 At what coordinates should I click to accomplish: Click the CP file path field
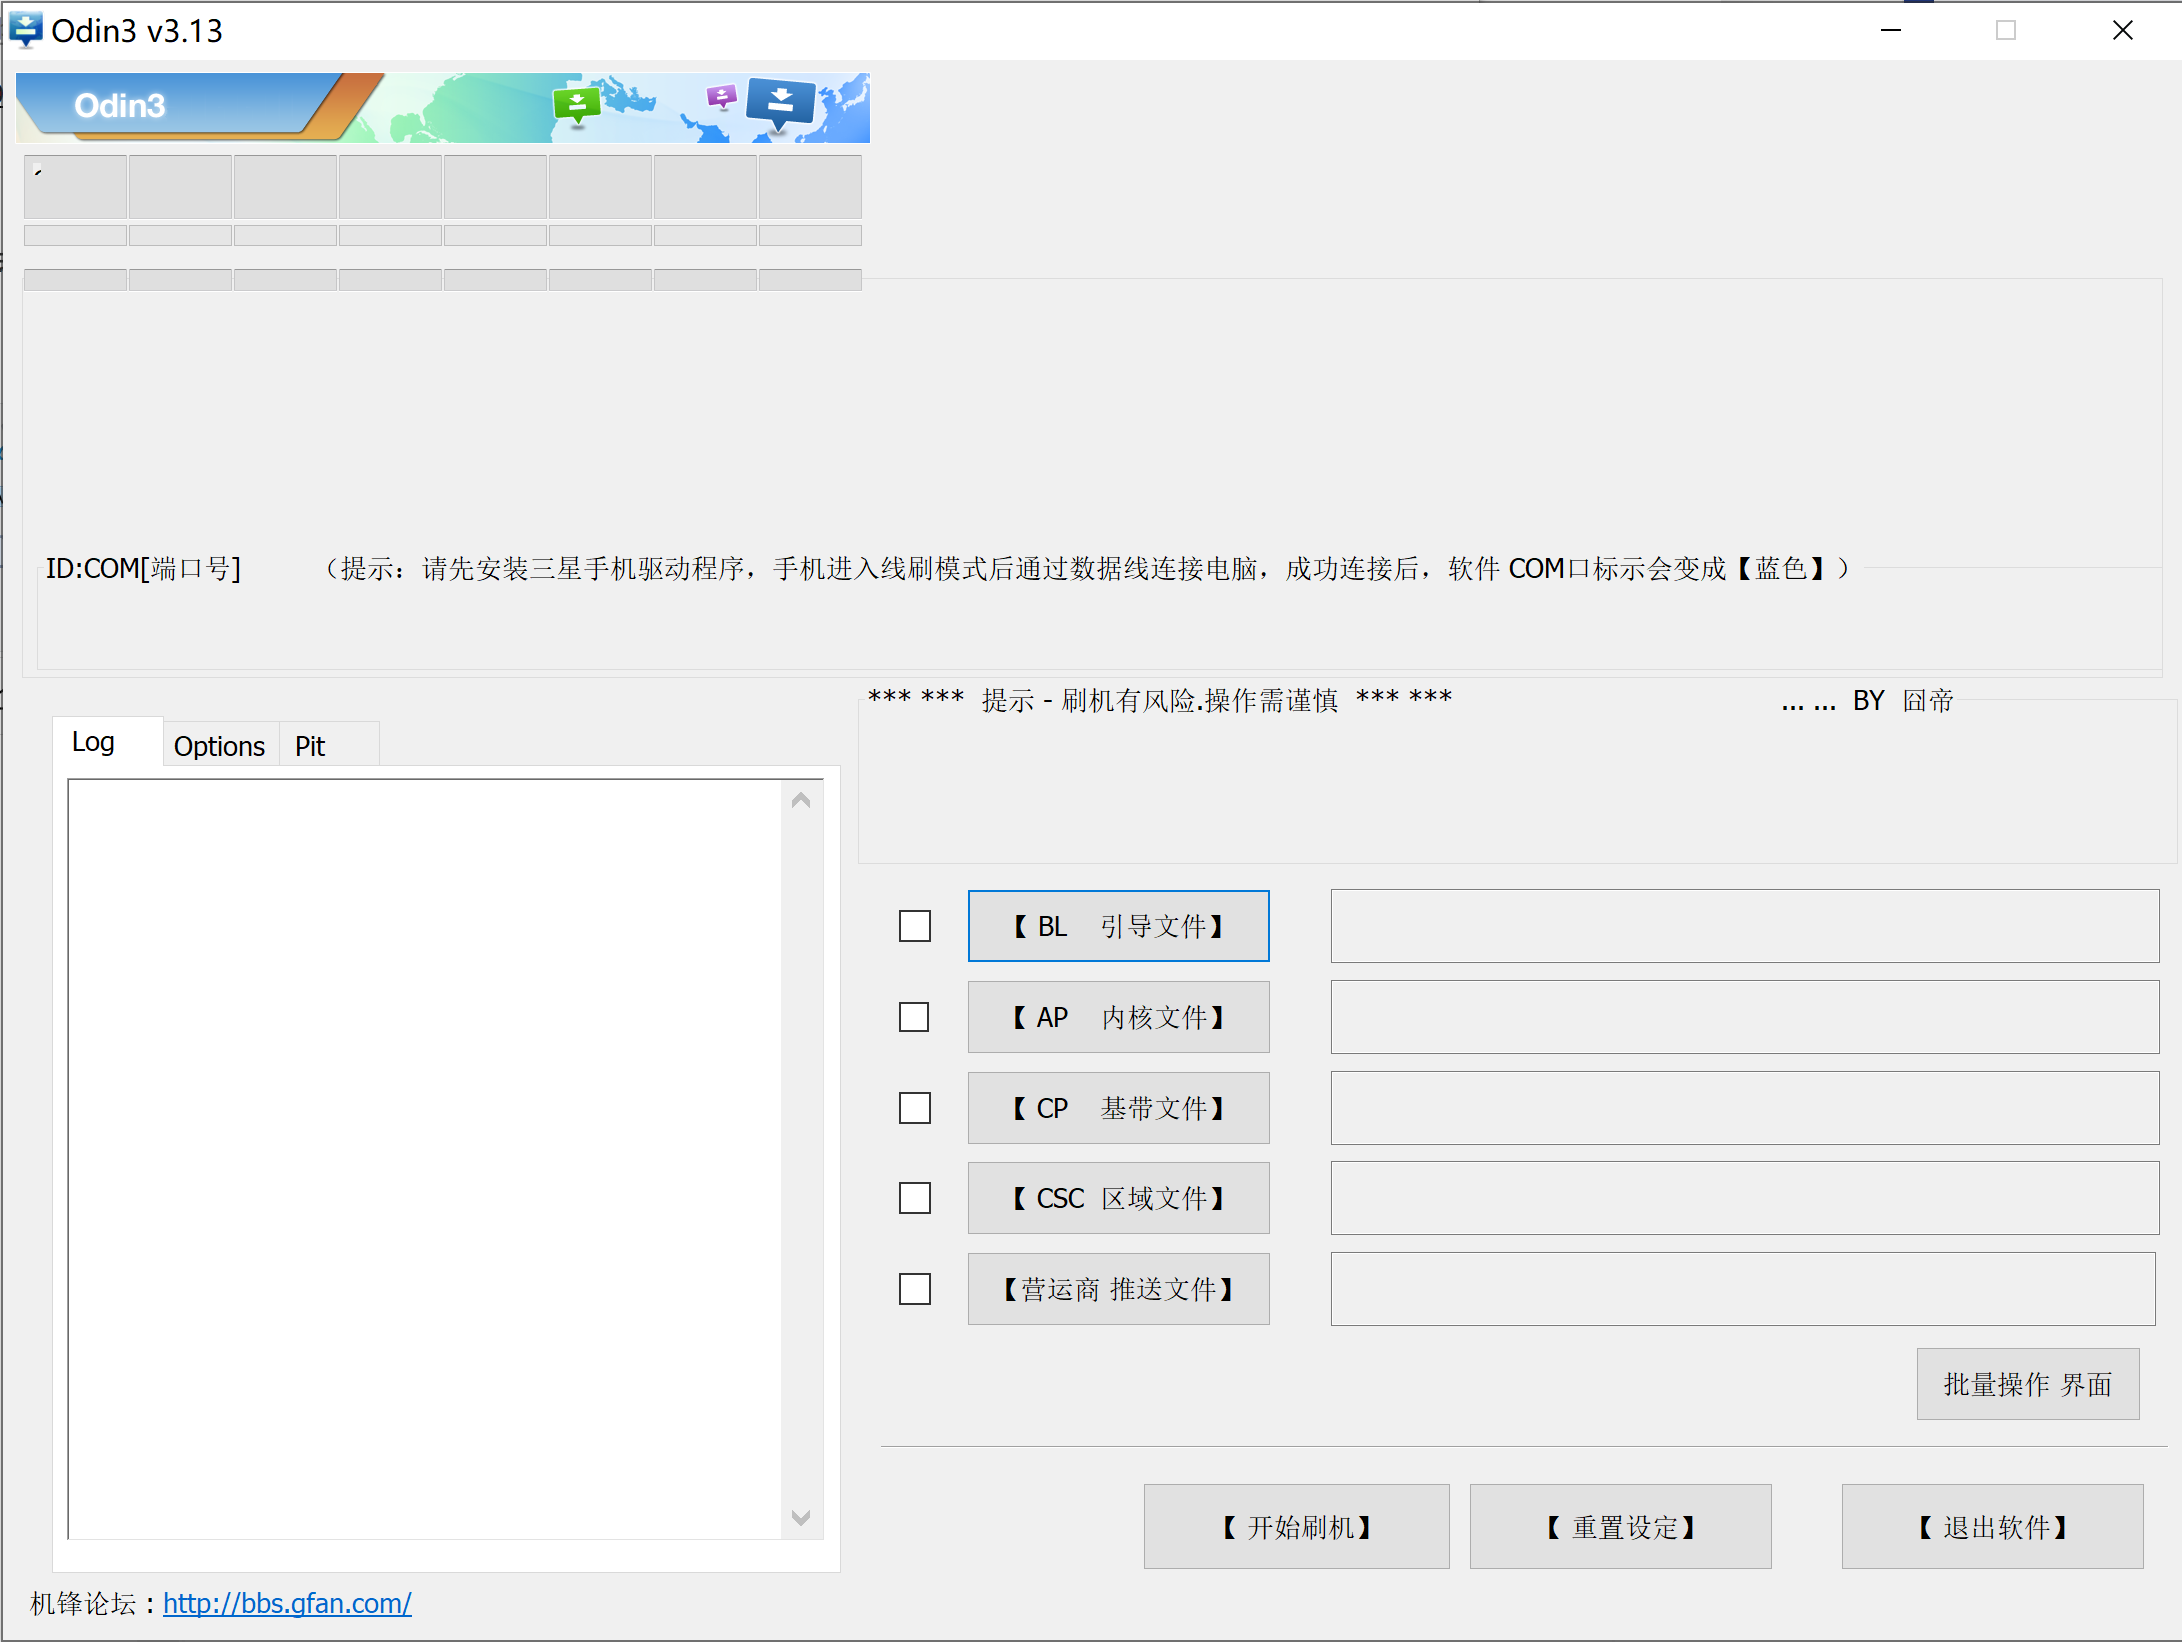pos(1744,1108)
